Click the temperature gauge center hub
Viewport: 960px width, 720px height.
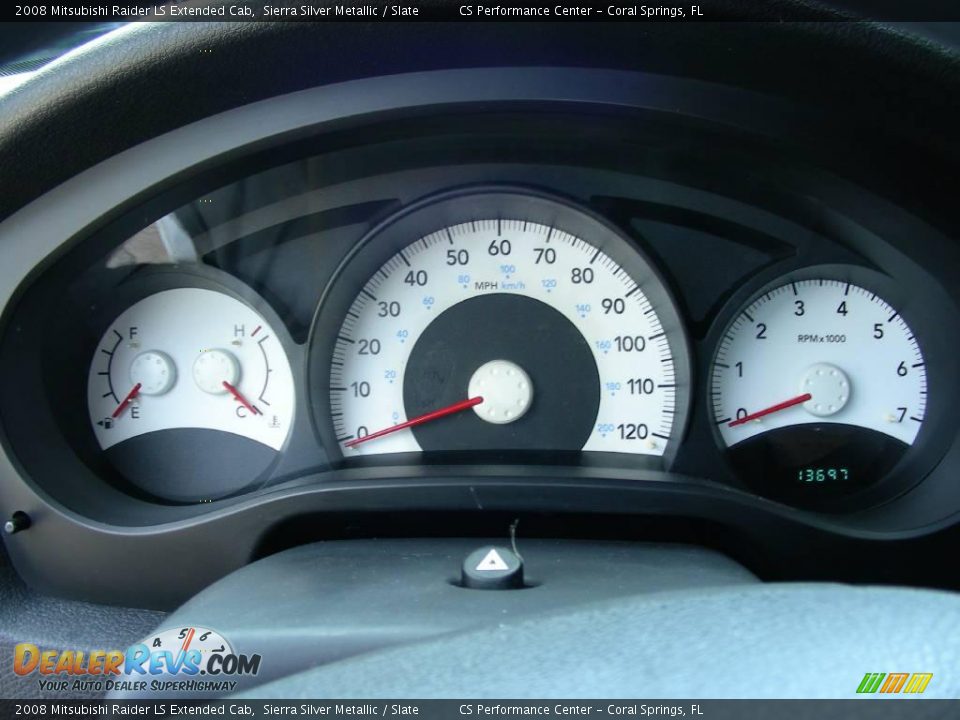click(x=216, y=370)
